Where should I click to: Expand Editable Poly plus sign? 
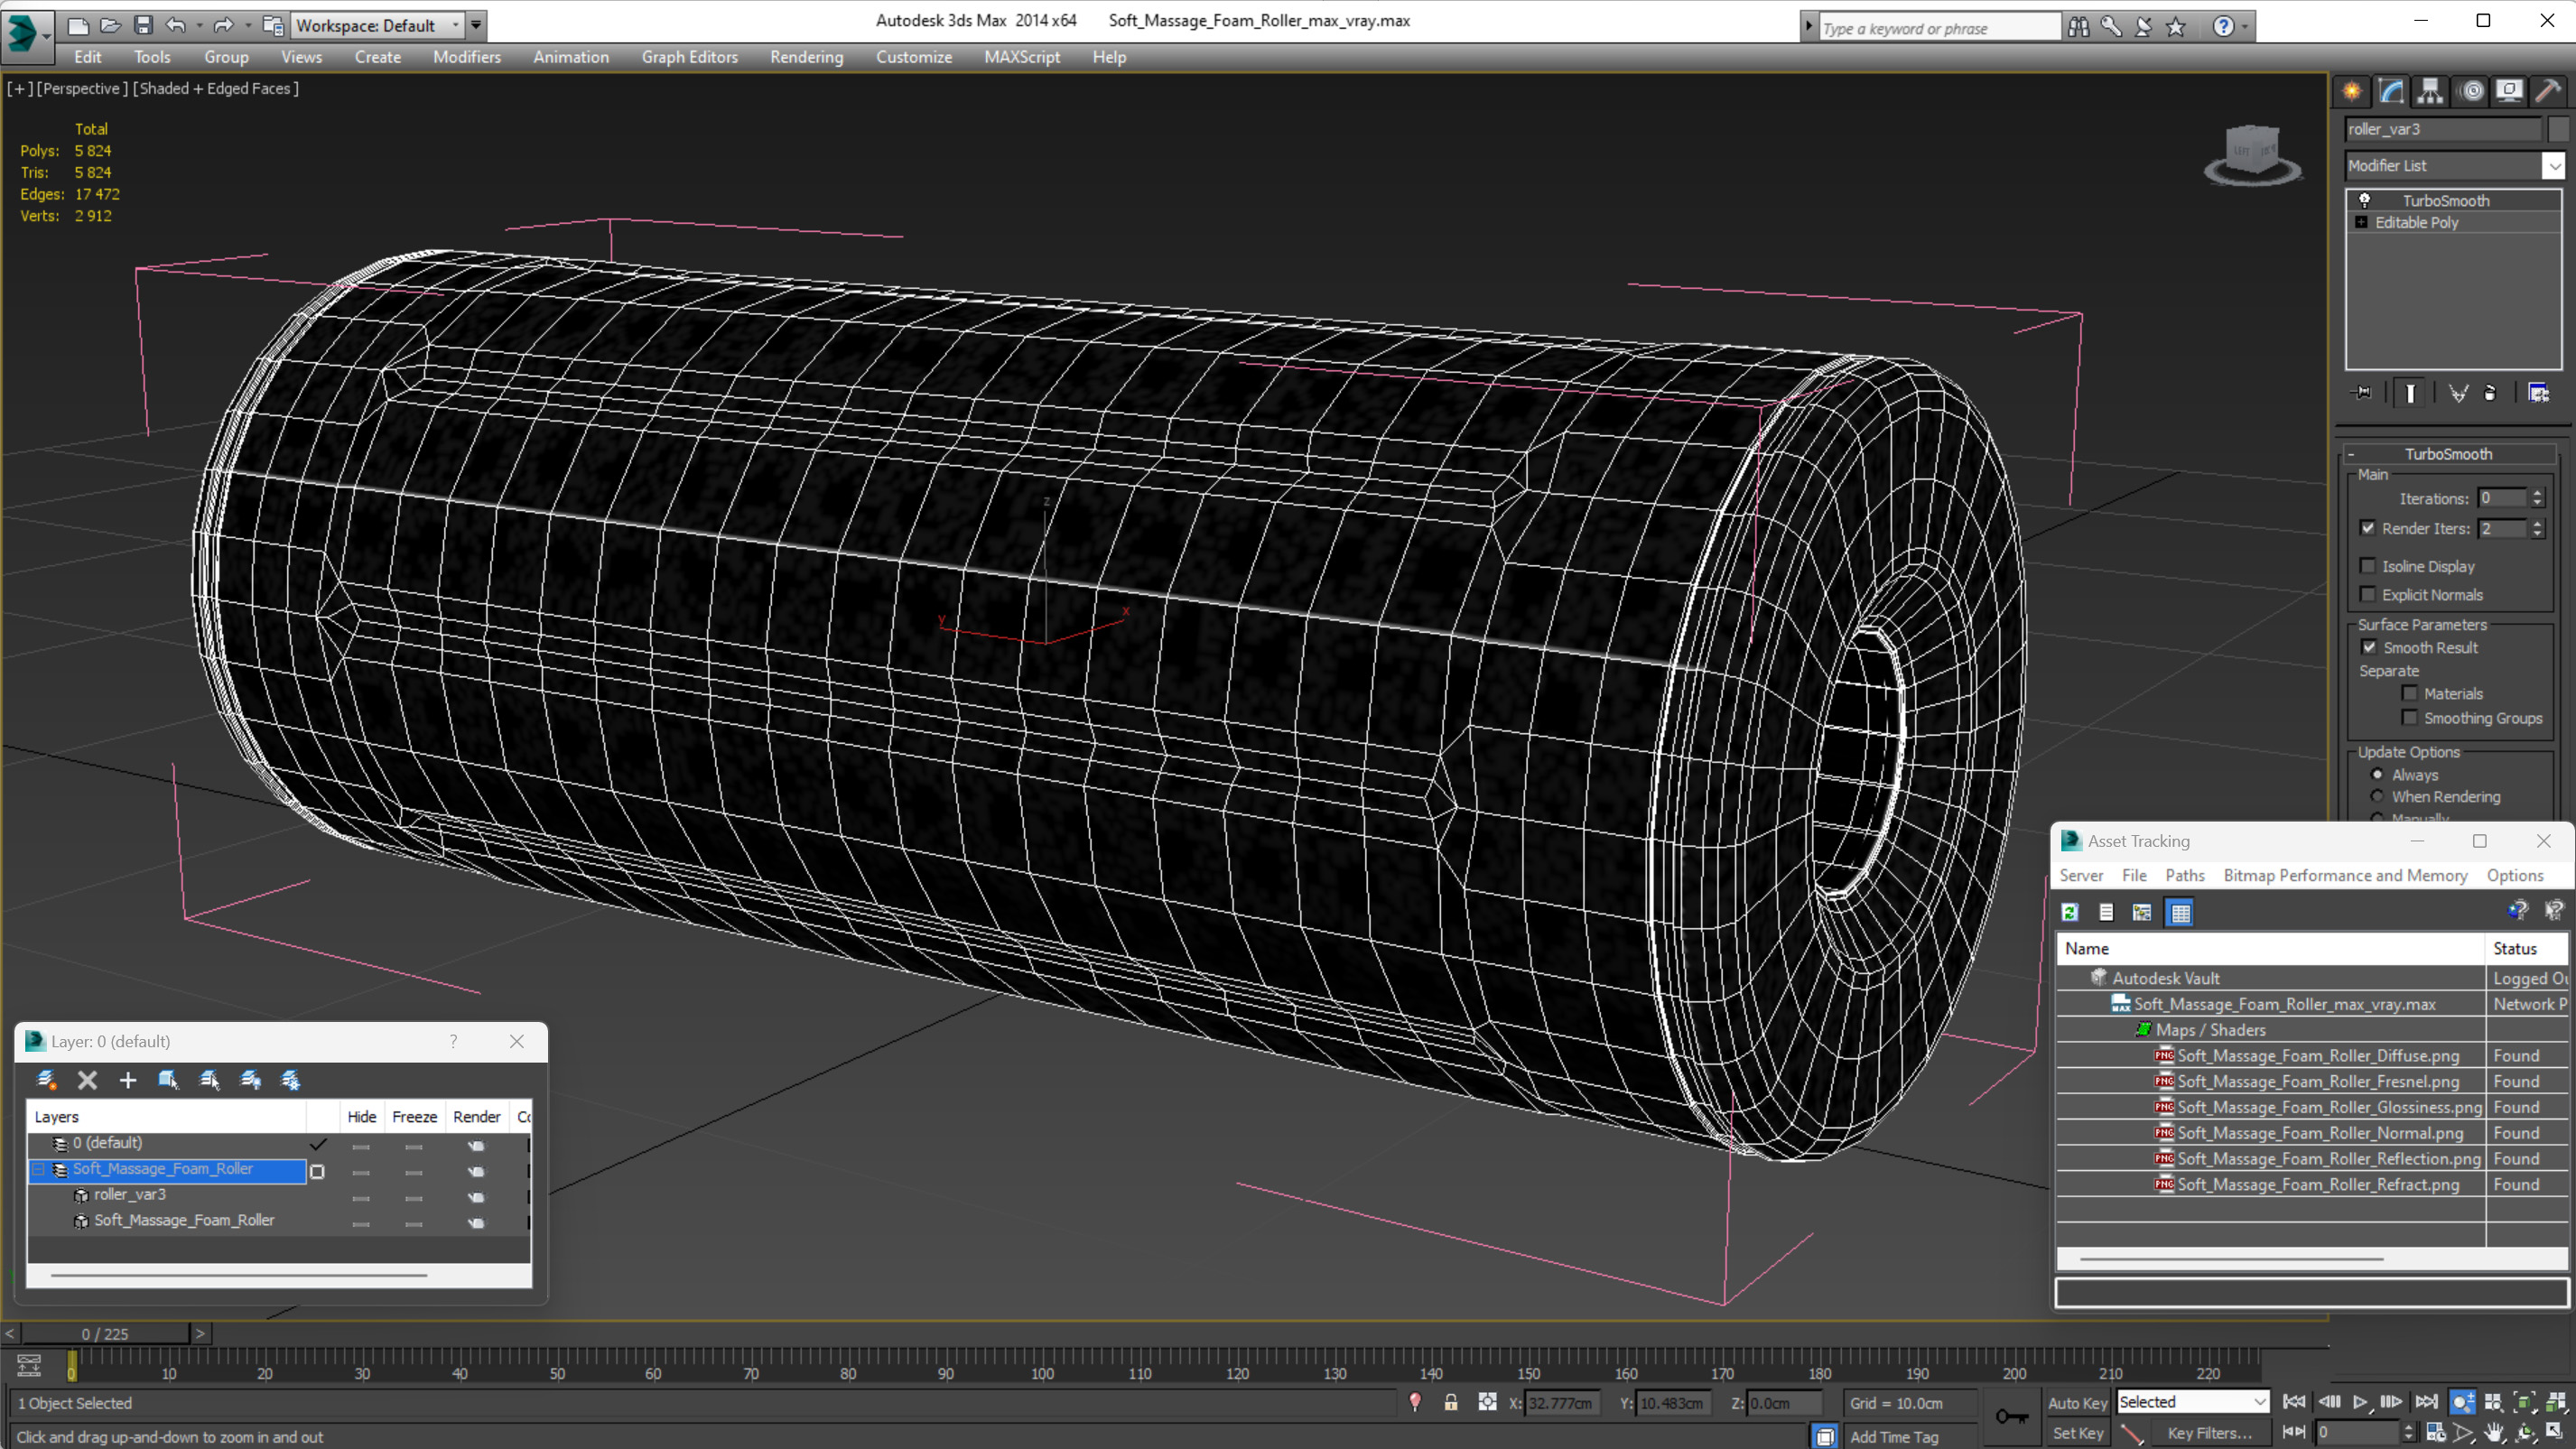[2362, 222]
